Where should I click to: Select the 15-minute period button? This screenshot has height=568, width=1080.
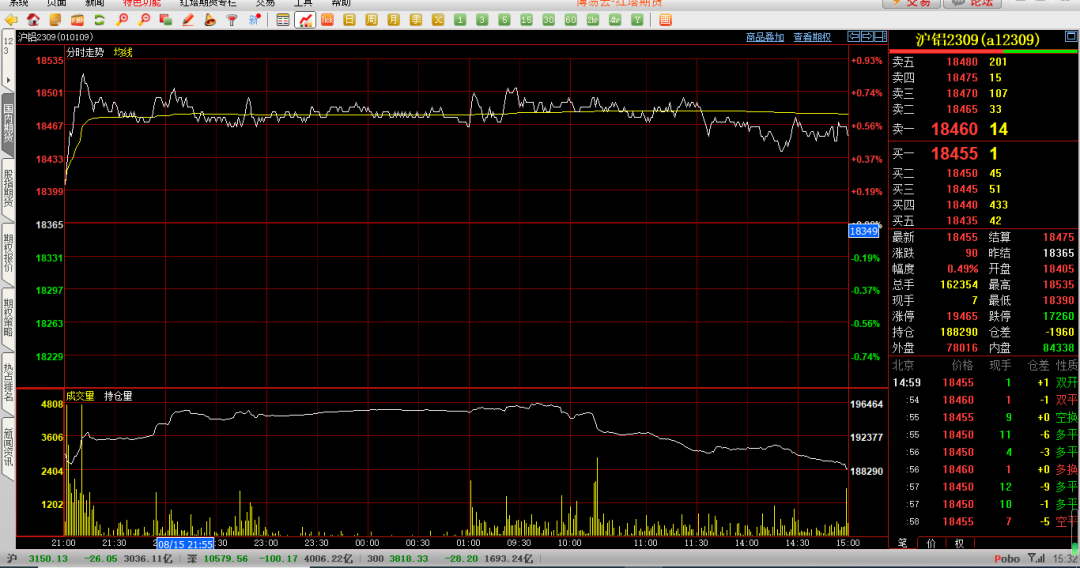526,20
